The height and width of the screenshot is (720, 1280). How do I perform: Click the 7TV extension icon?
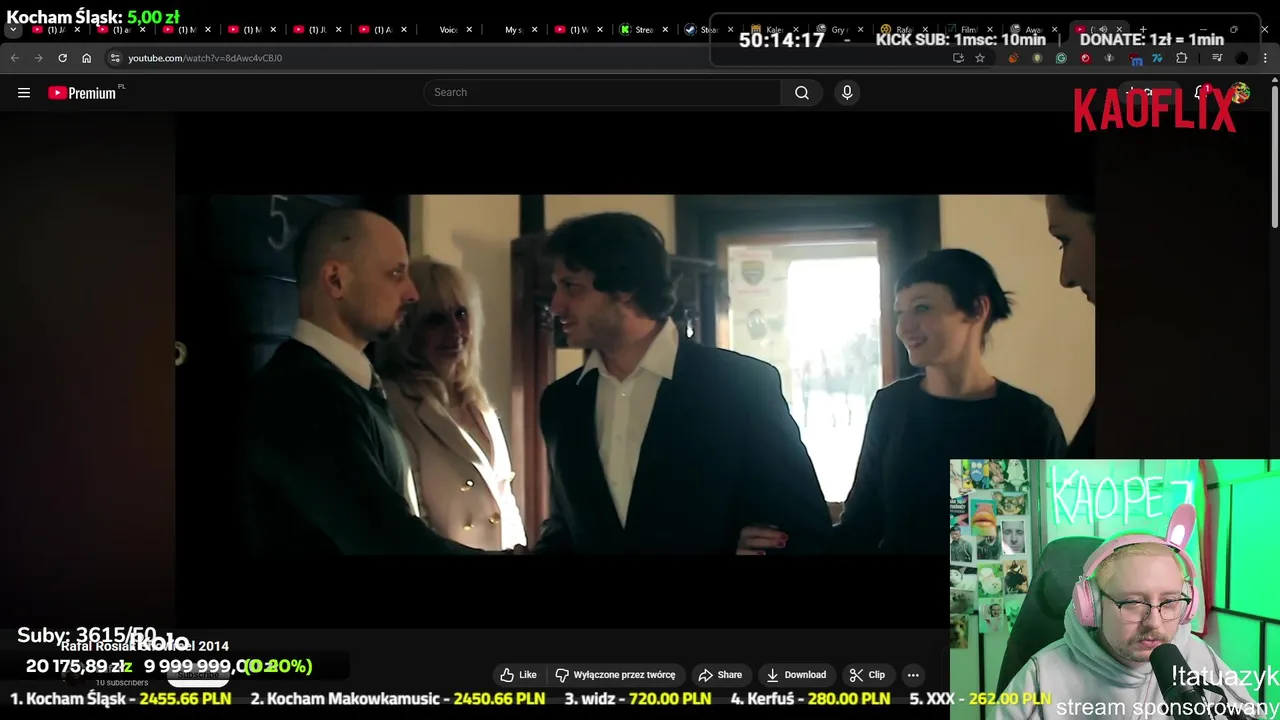click(1157, 58)
